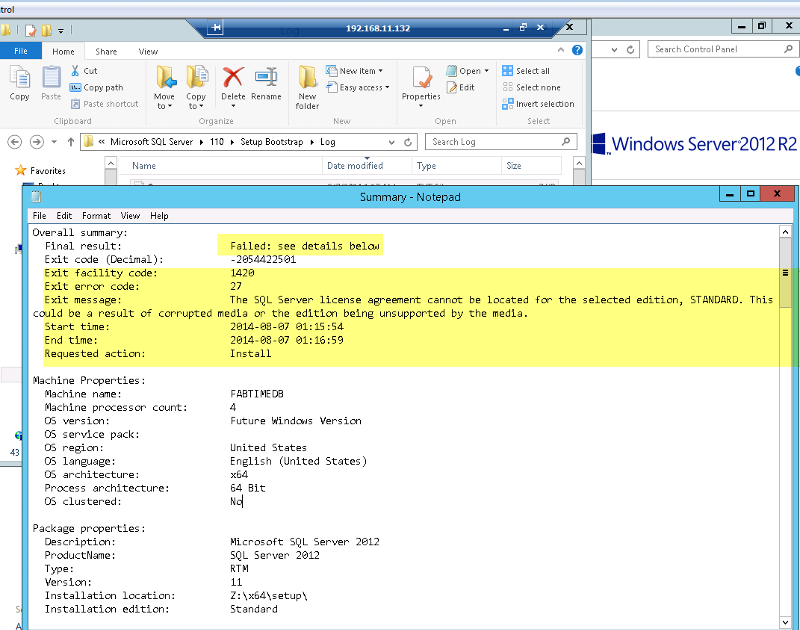Expand the Delete options arrow
This screenshot has width=800, height=630.
[x=233, y=106]
